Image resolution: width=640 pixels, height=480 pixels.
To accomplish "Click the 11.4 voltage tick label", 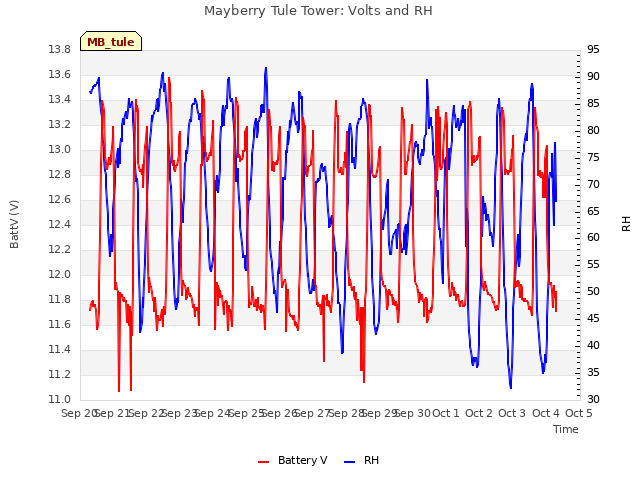I will (x=60, y=349).
